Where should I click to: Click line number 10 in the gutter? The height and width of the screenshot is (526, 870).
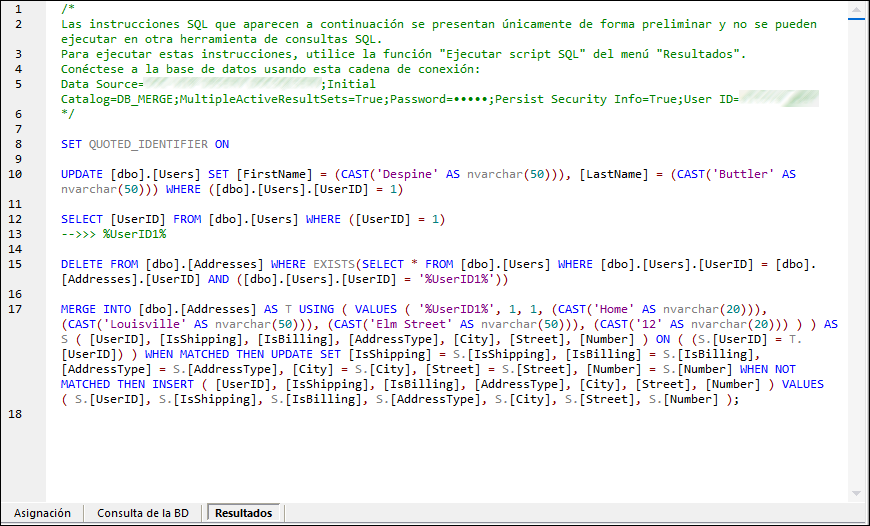(16, 174)
